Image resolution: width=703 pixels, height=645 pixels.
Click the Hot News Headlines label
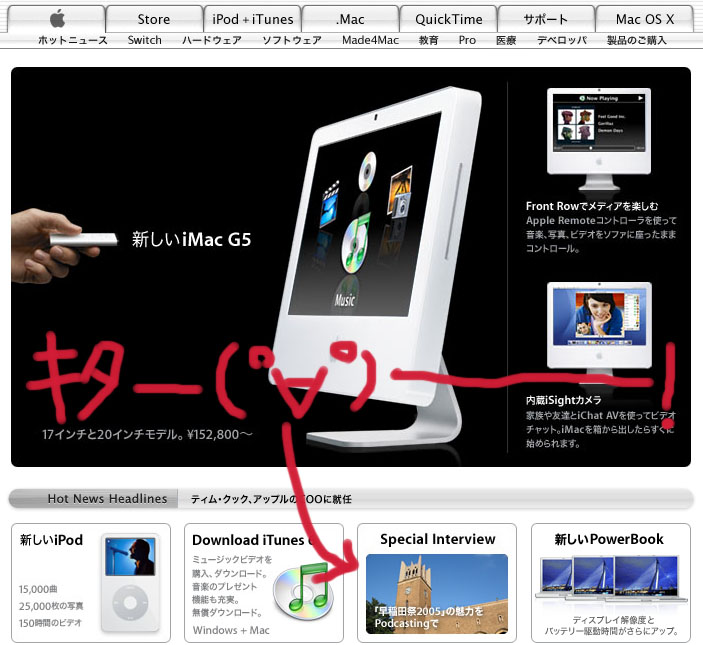click(x=107, y=498)
